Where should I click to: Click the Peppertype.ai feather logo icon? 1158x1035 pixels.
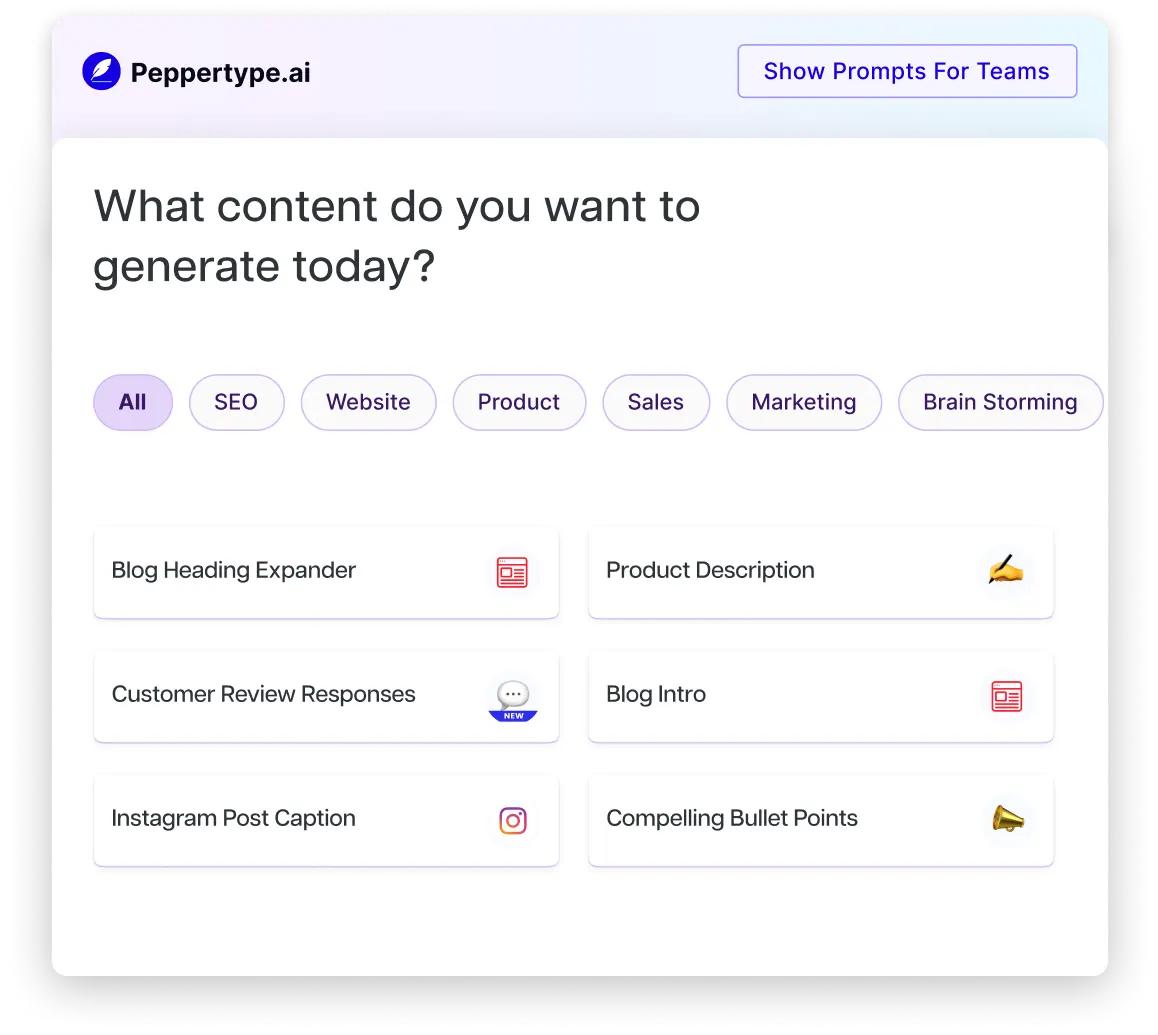click(x=101, y=72)
